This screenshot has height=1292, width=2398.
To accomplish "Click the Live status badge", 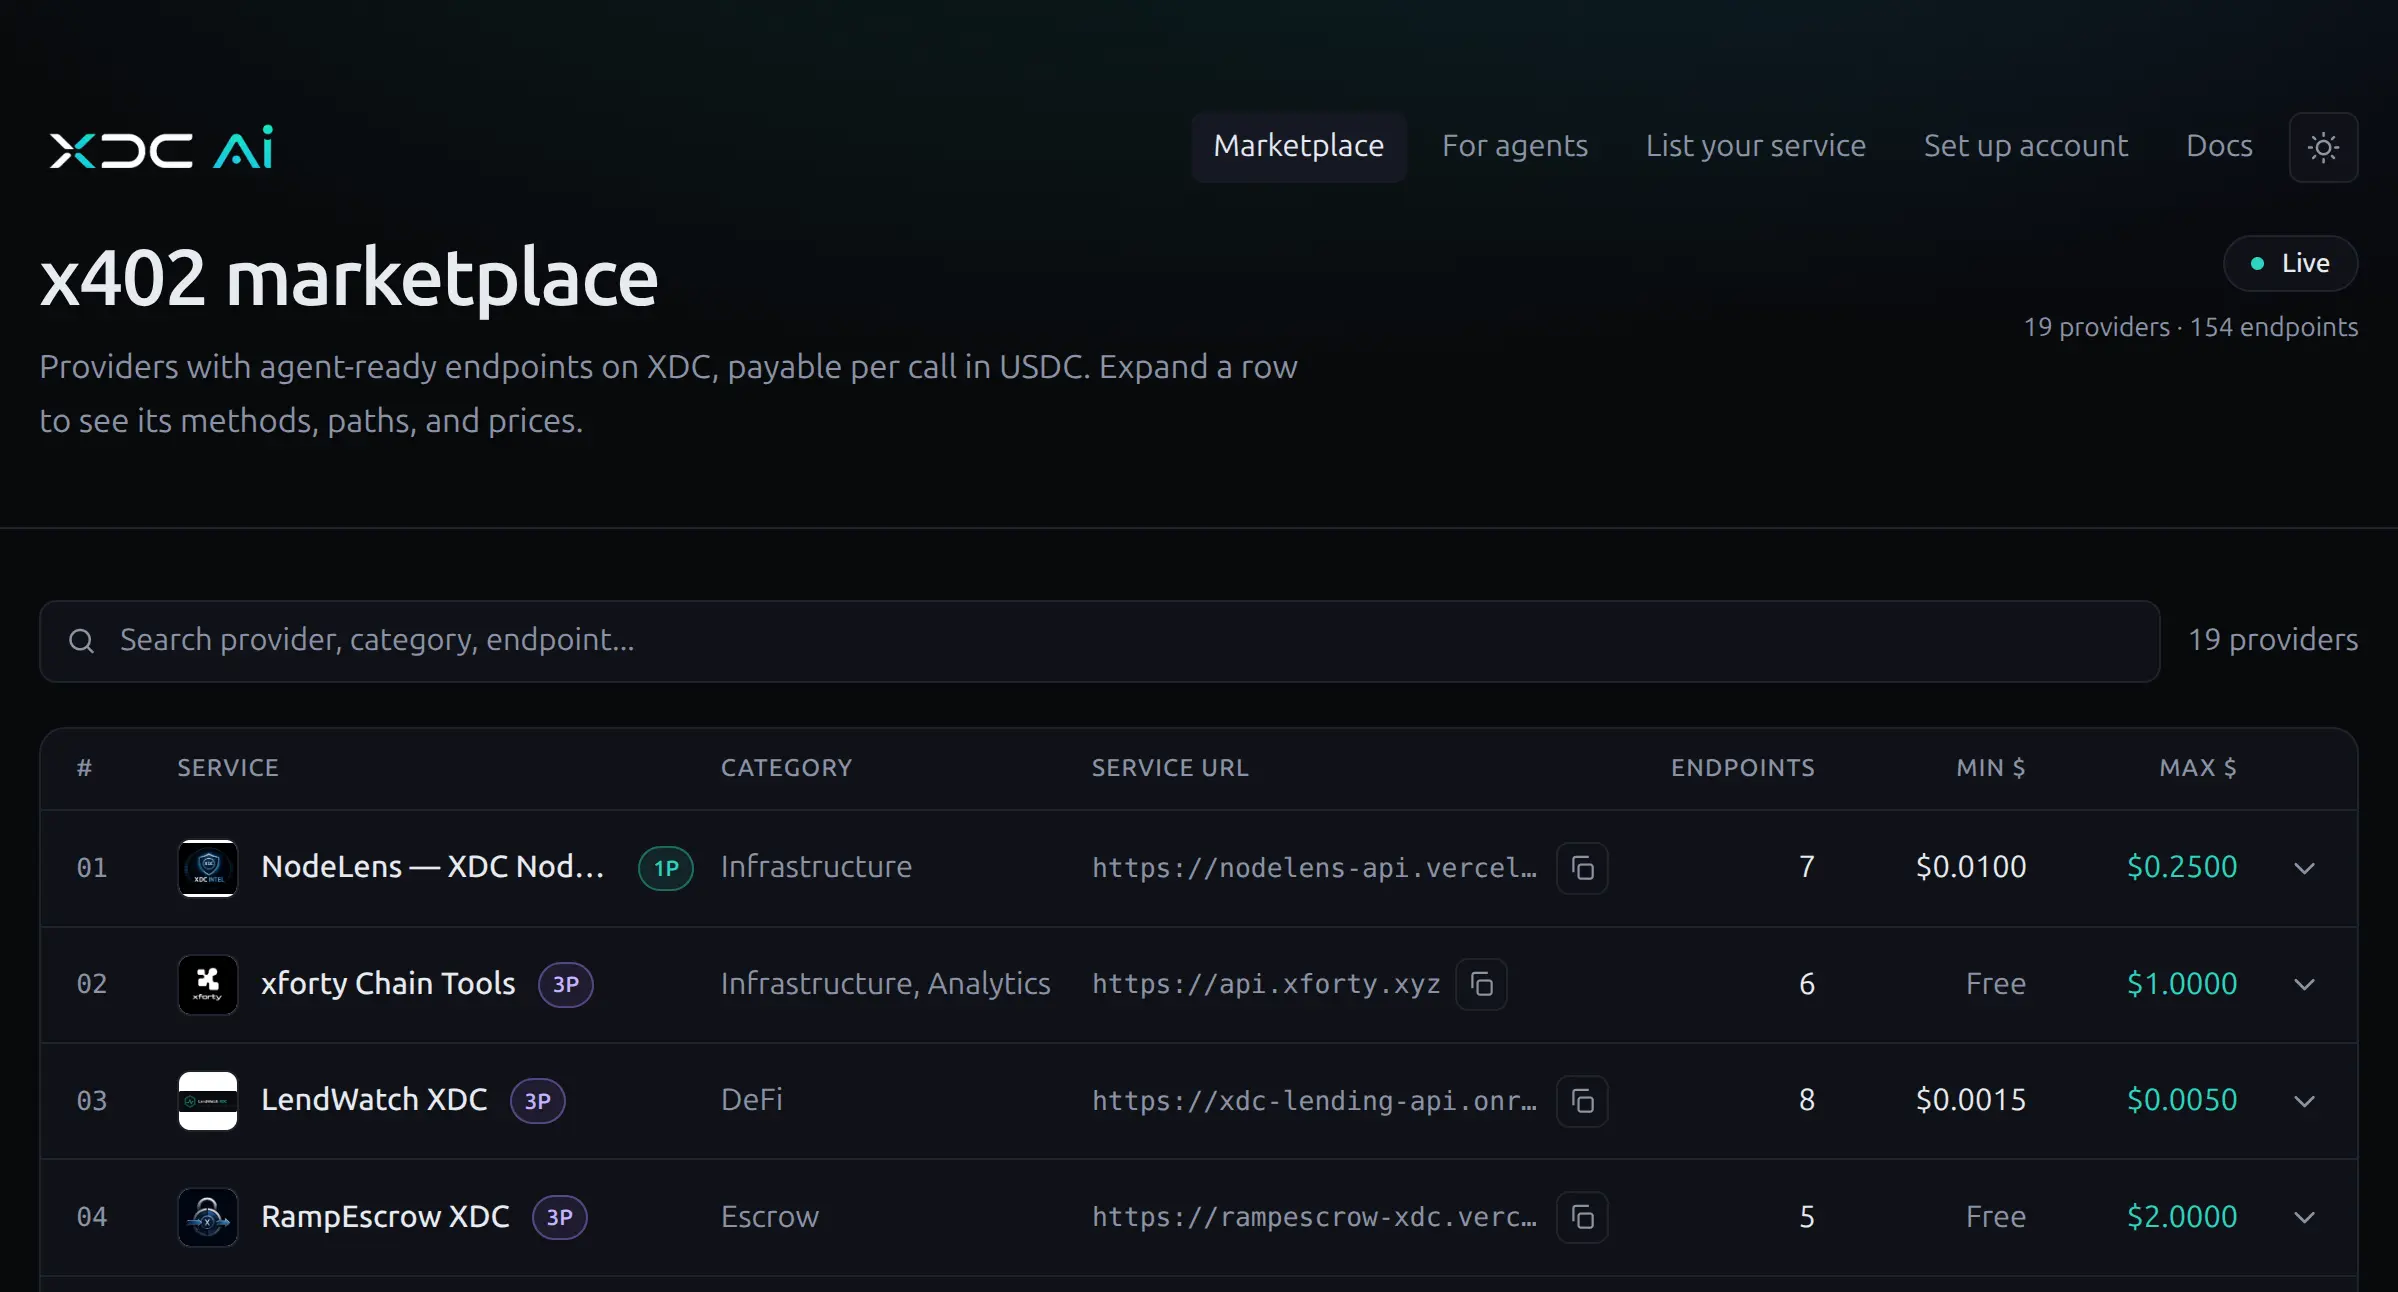I will click(2290, 263).
